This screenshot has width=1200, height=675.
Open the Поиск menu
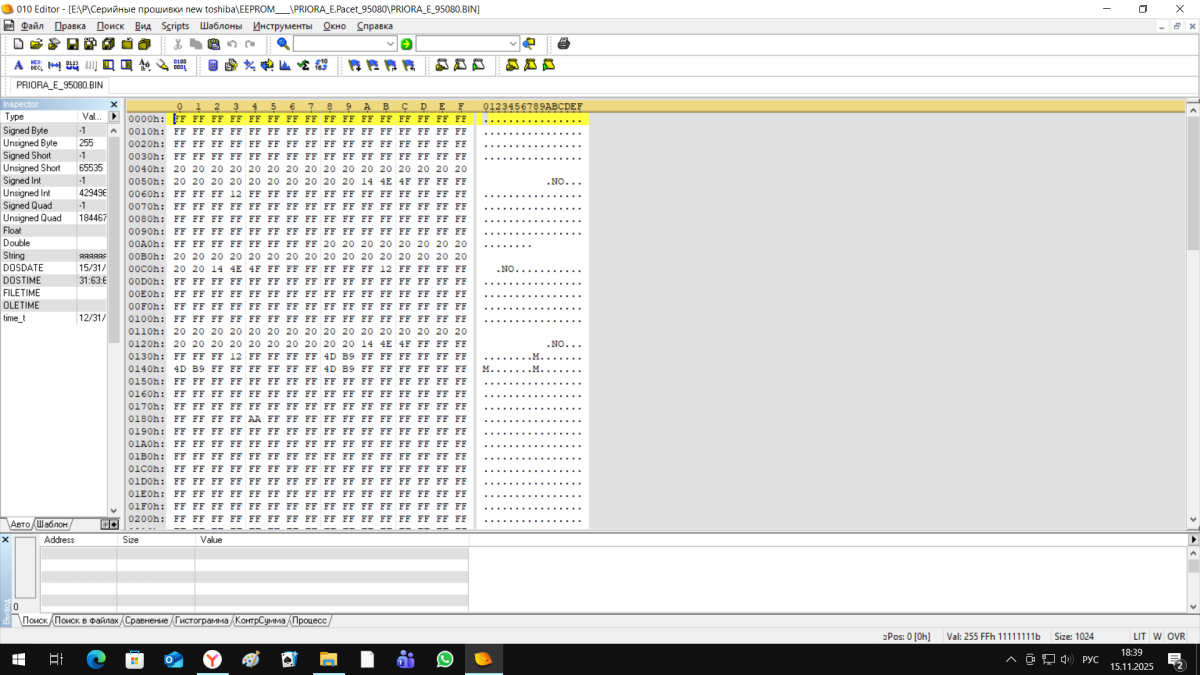pyautogui.click(x=110, y=26)
